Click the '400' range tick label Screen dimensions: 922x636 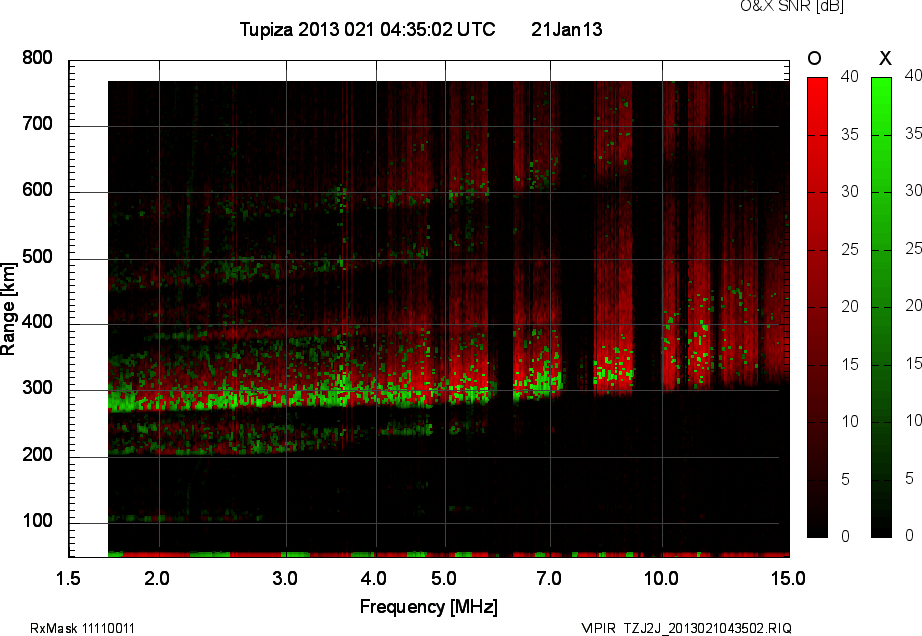click(x=38, y=322)
